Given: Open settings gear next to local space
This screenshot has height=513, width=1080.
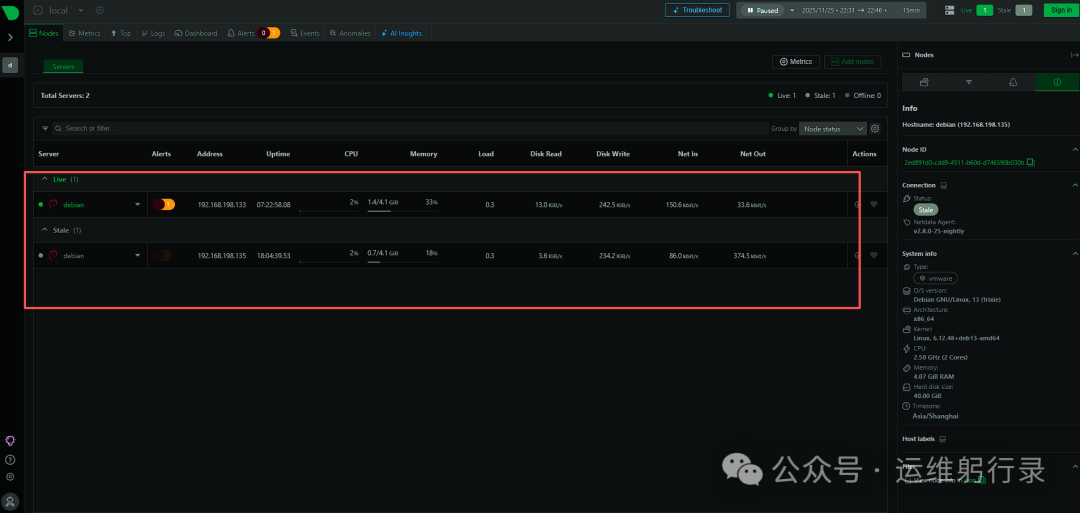Looking at the screenshot, I should click(99, 10).
